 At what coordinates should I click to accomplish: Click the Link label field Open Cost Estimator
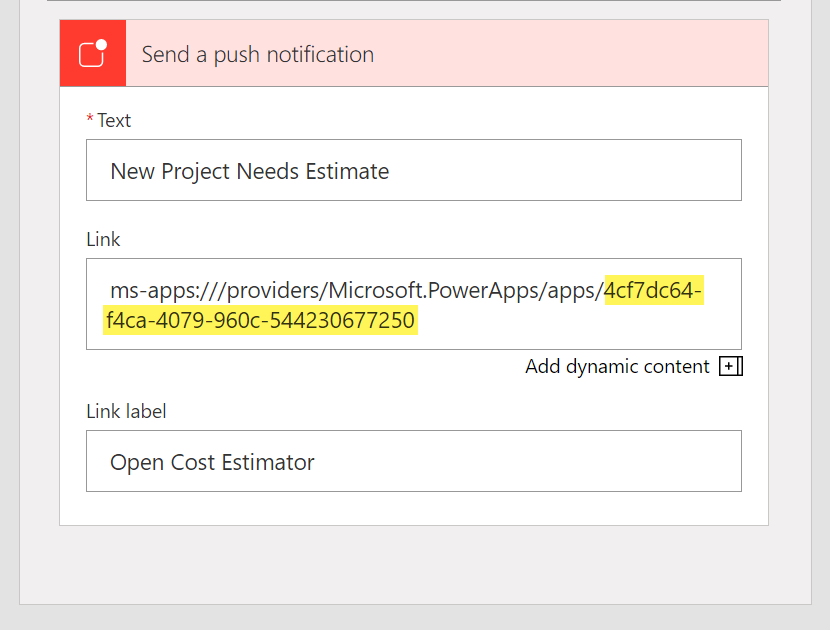(x=414, y=461)
